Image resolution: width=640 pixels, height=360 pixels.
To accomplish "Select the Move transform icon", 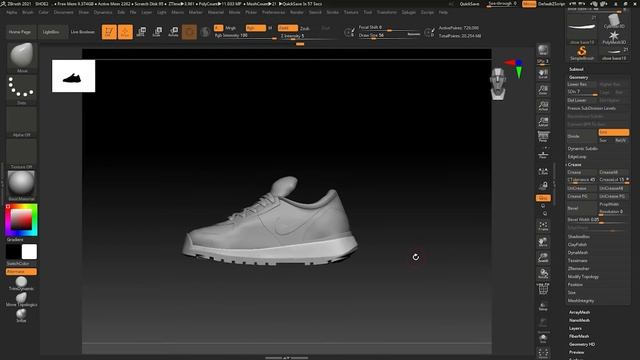I will (141, 32).
